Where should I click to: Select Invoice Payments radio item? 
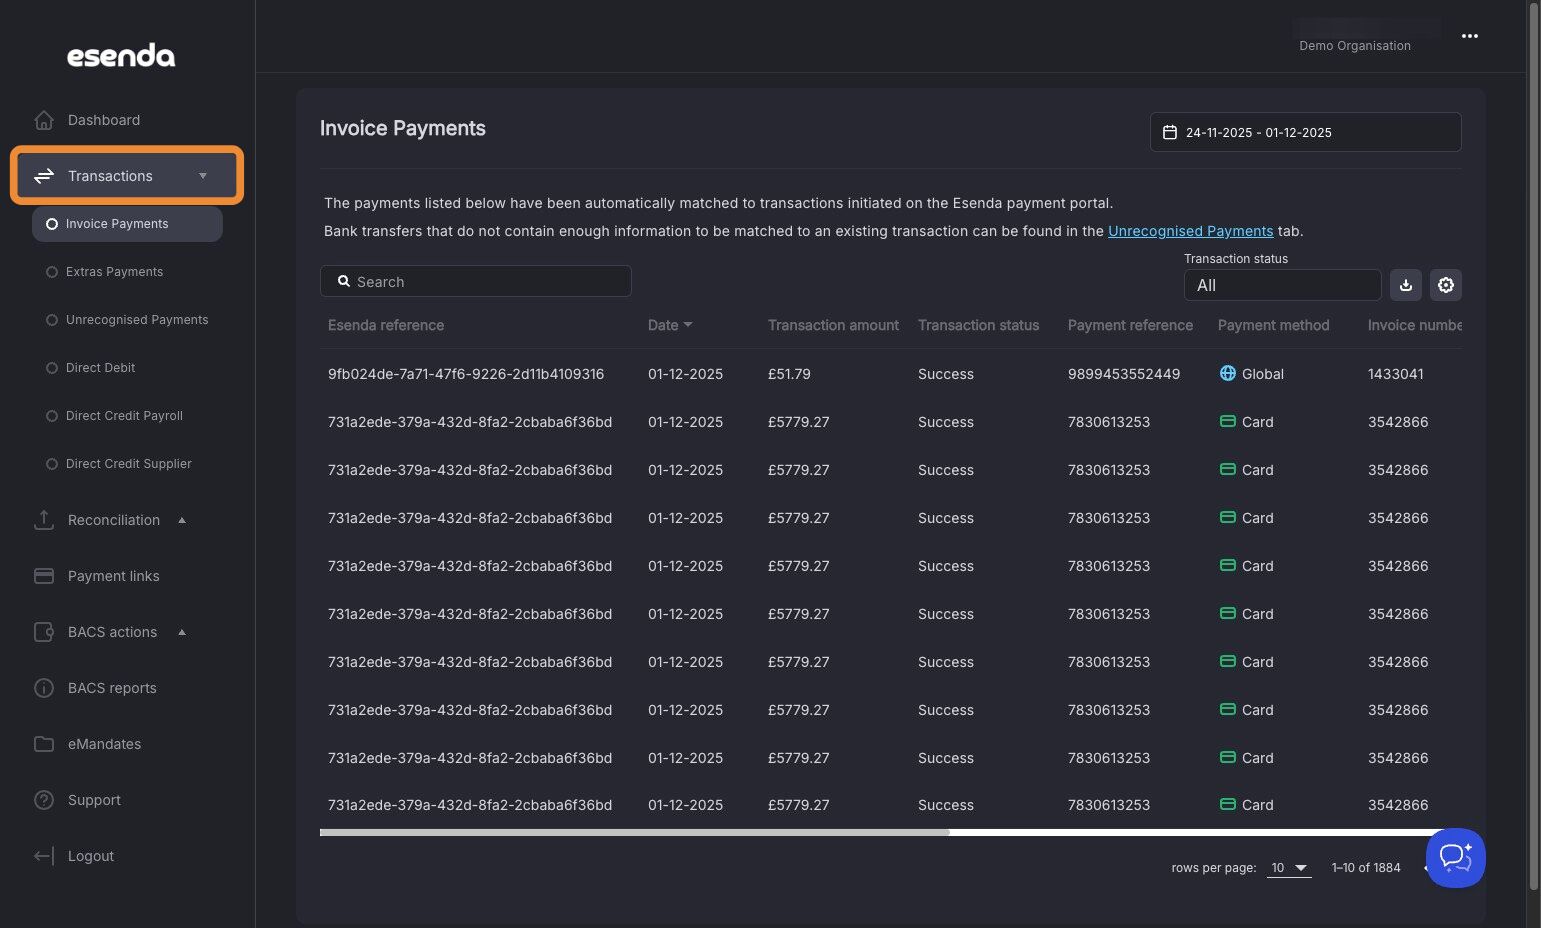coord(127,224)
